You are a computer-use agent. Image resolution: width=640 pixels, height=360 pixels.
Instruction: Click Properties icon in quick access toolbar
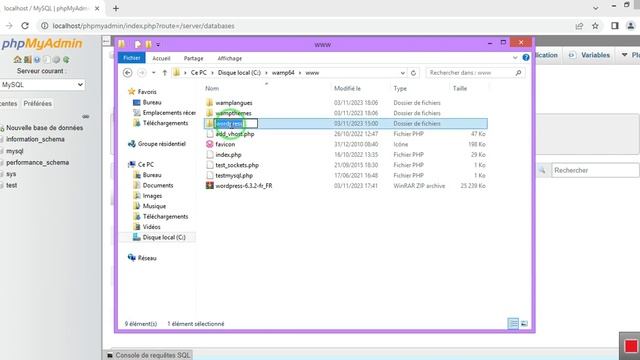138,44
